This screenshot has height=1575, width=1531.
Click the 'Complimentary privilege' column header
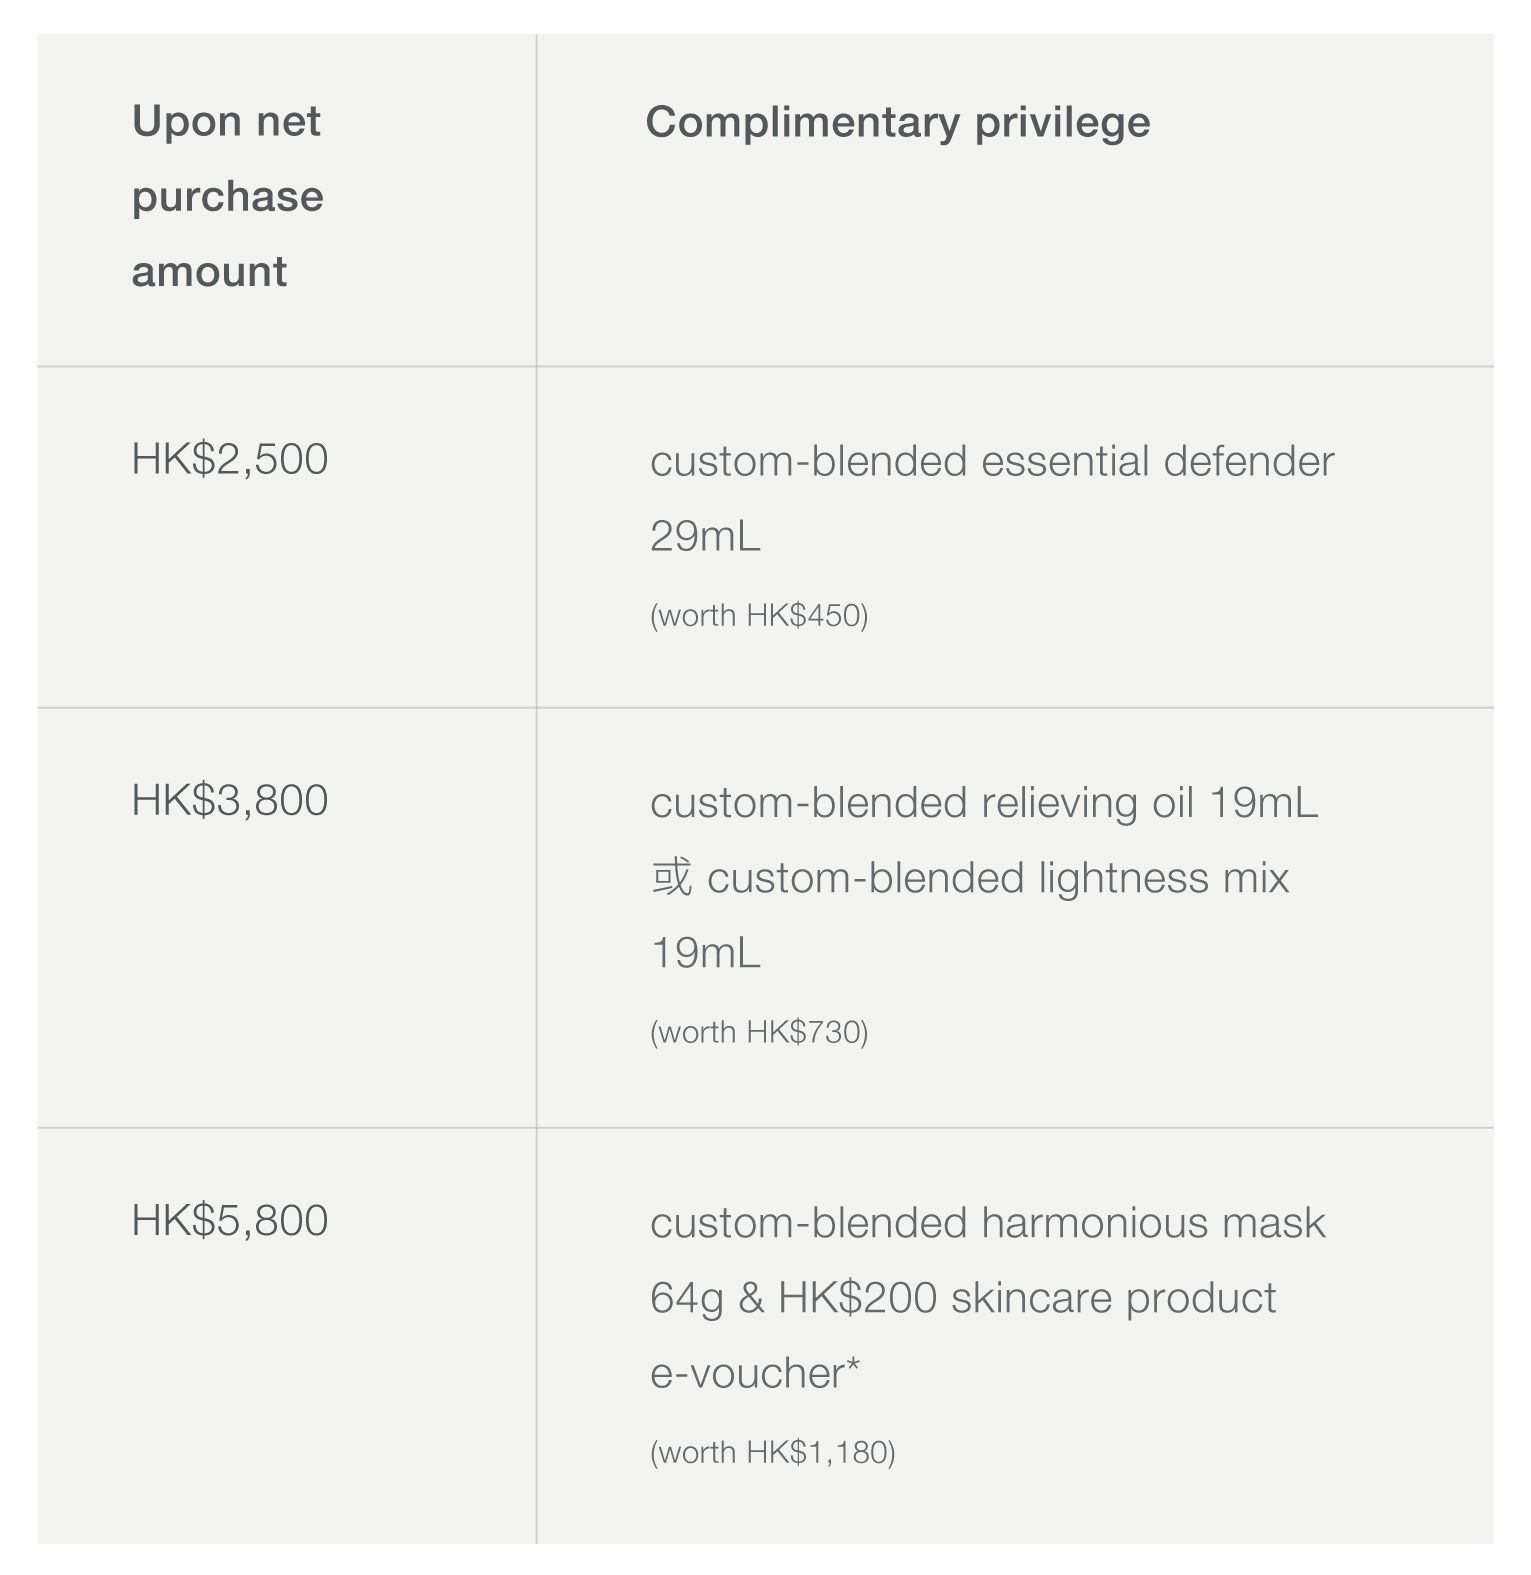897,122
